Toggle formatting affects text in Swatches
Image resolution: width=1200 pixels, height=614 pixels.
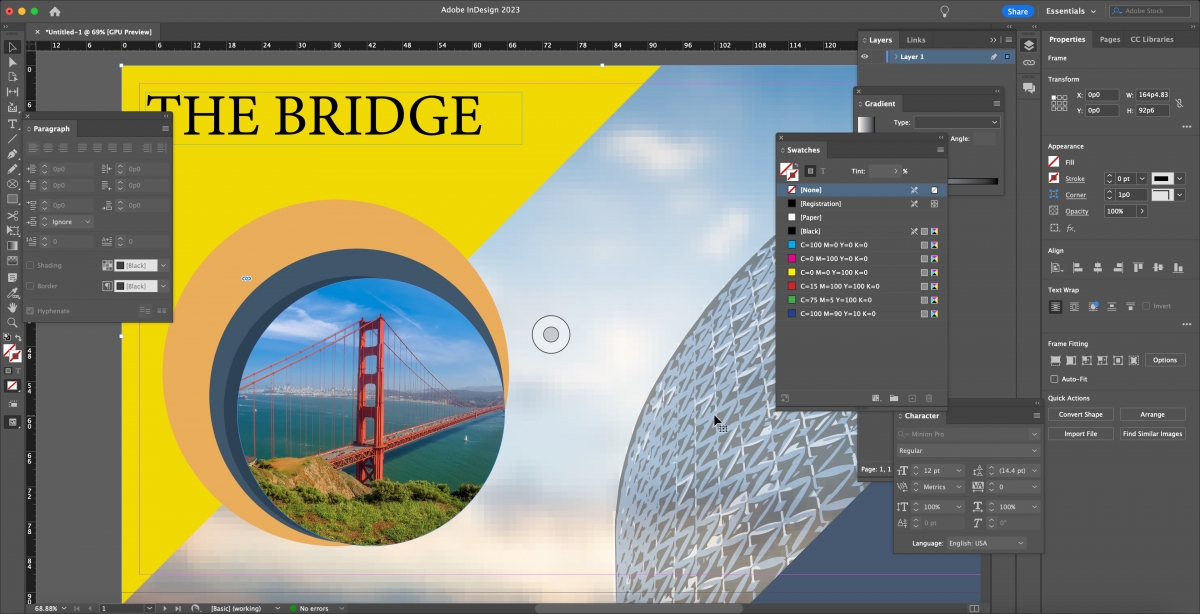point(823,171)
